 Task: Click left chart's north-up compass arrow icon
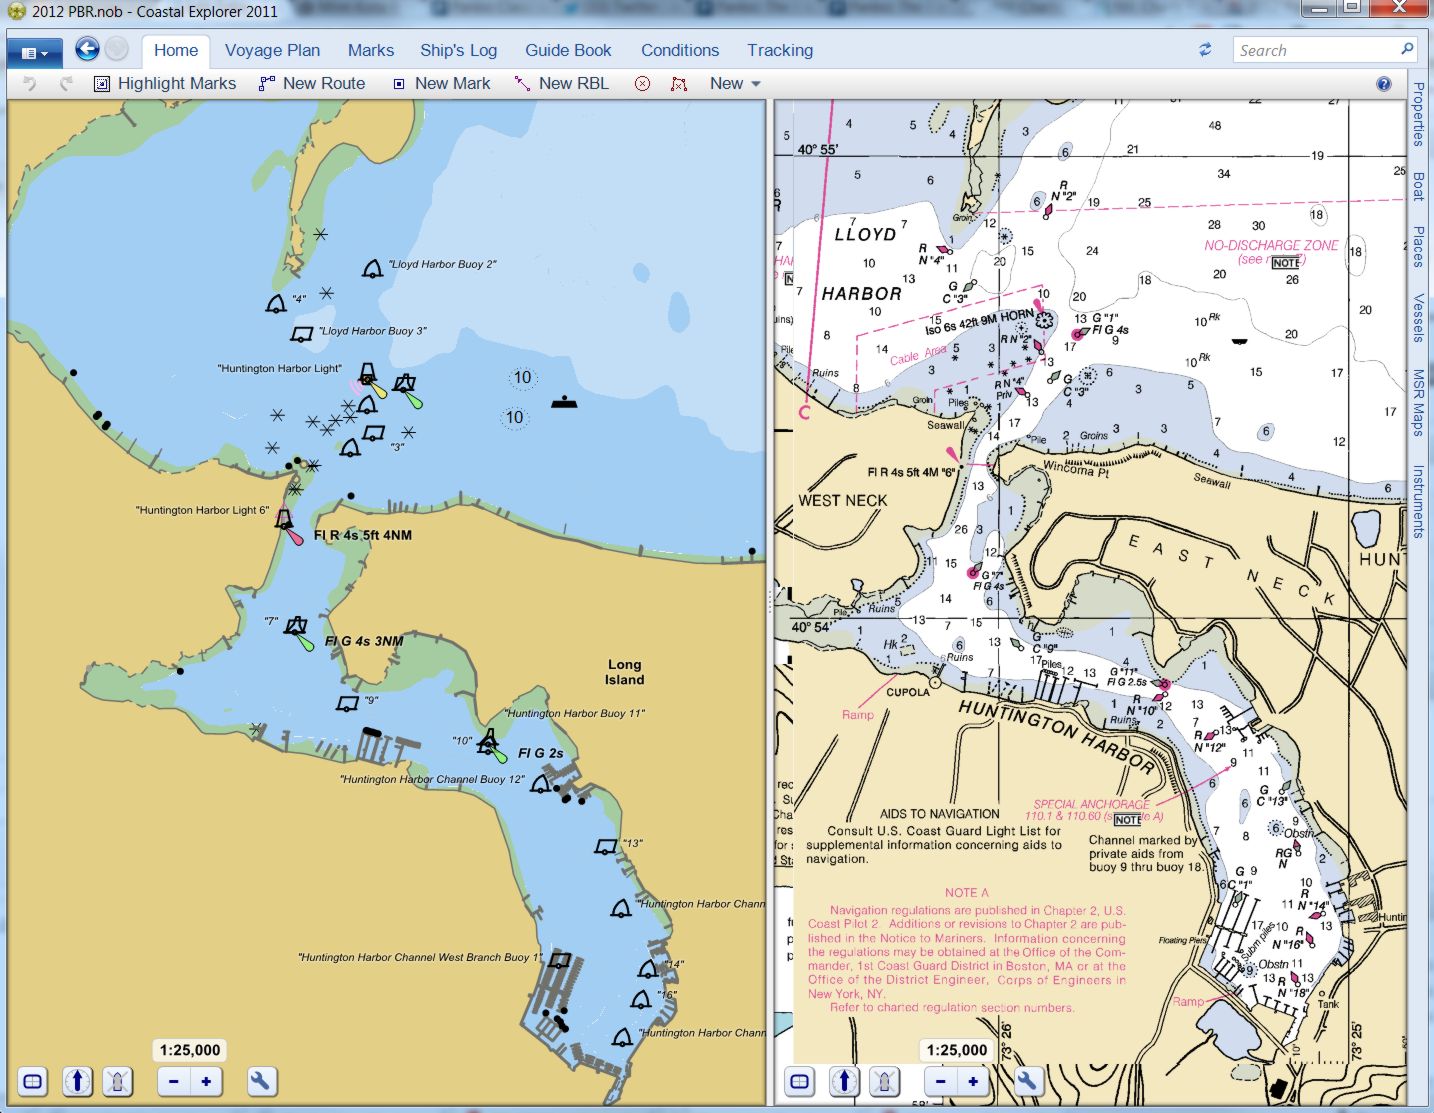tap(77, 1081)
